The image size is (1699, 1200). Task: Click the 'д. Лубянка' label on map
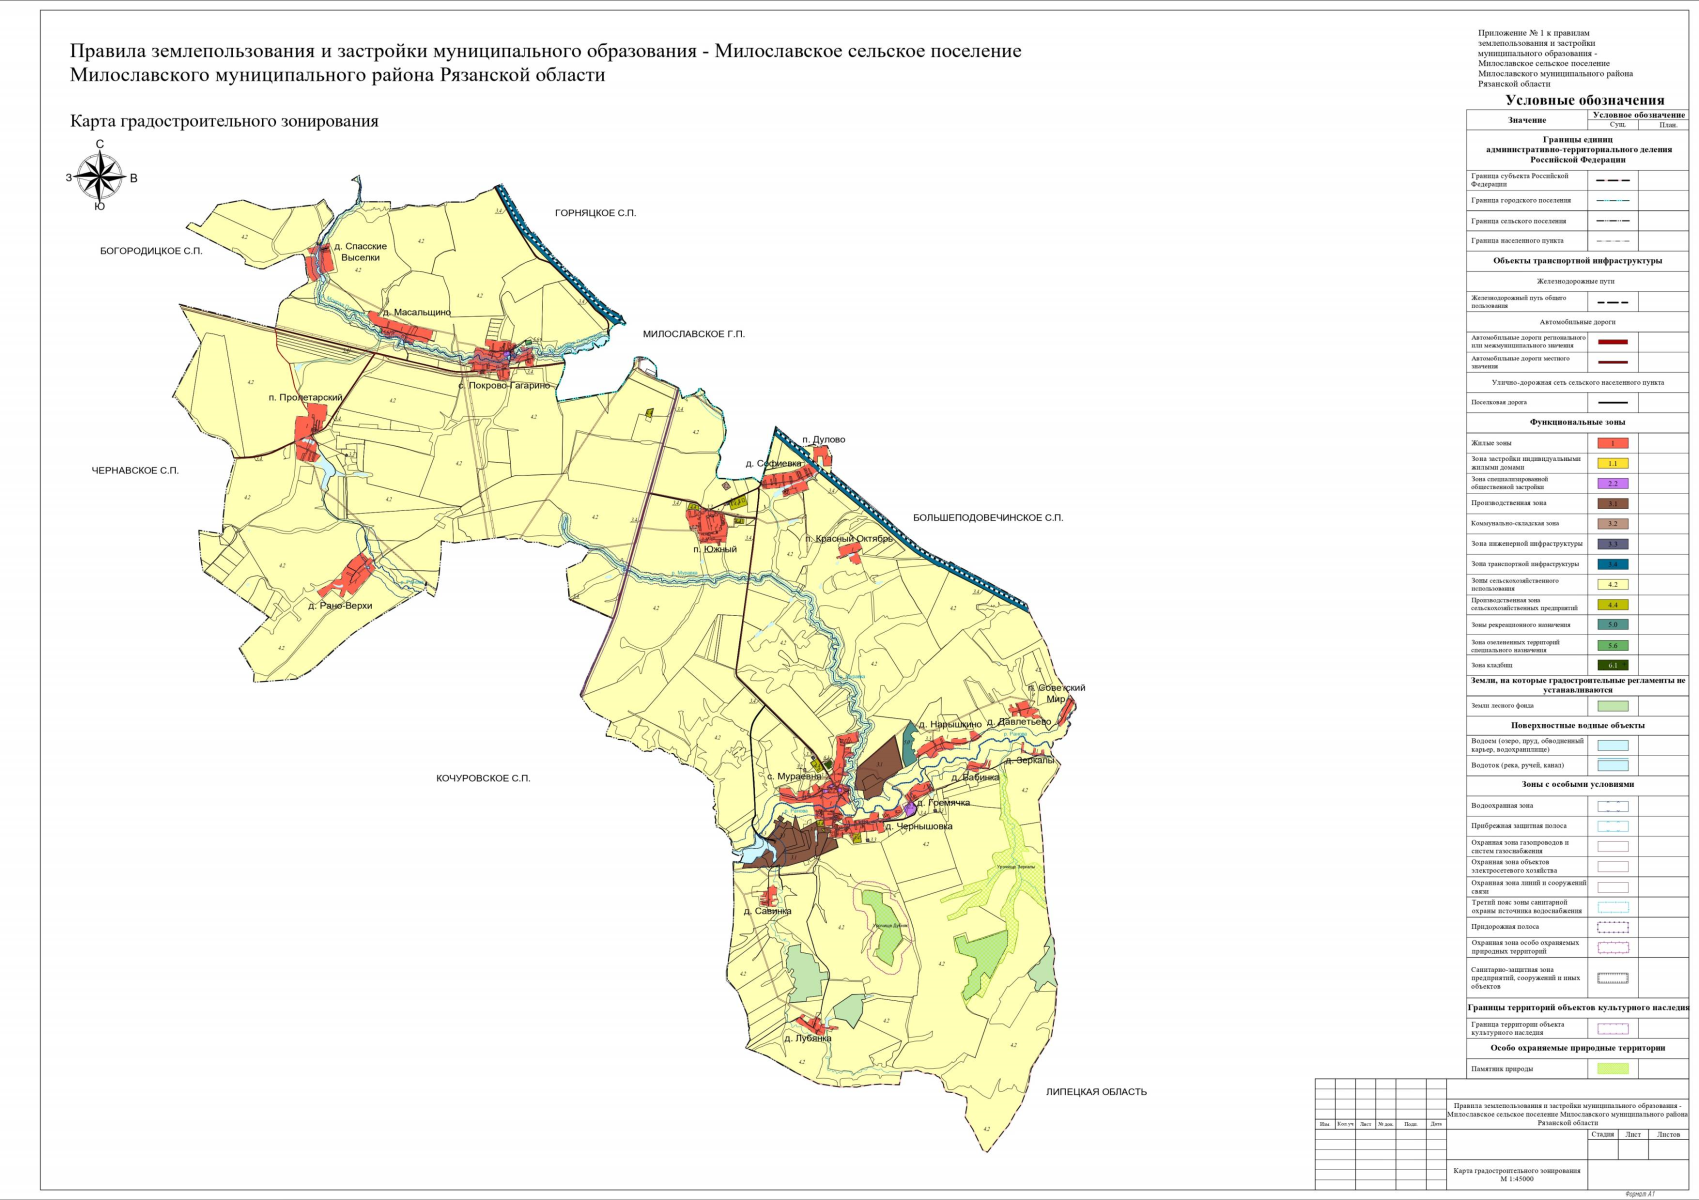pyautogui.click(x=808, y=1038)
